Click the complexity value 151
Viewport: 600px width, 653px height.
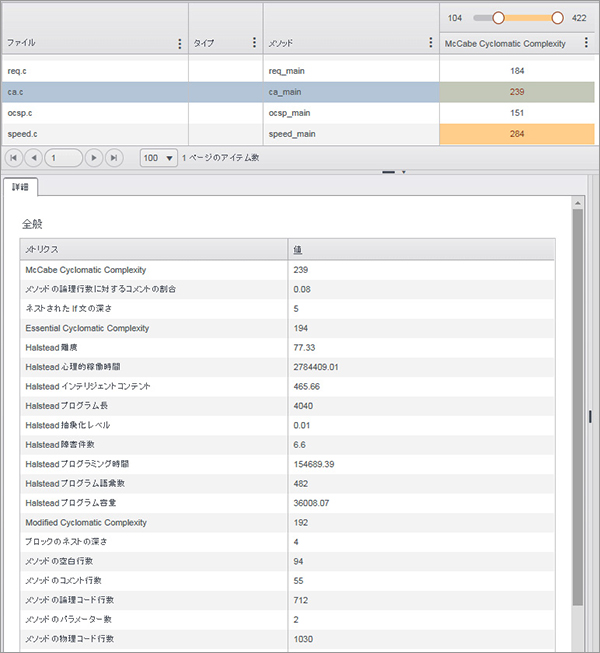(517, 113)
